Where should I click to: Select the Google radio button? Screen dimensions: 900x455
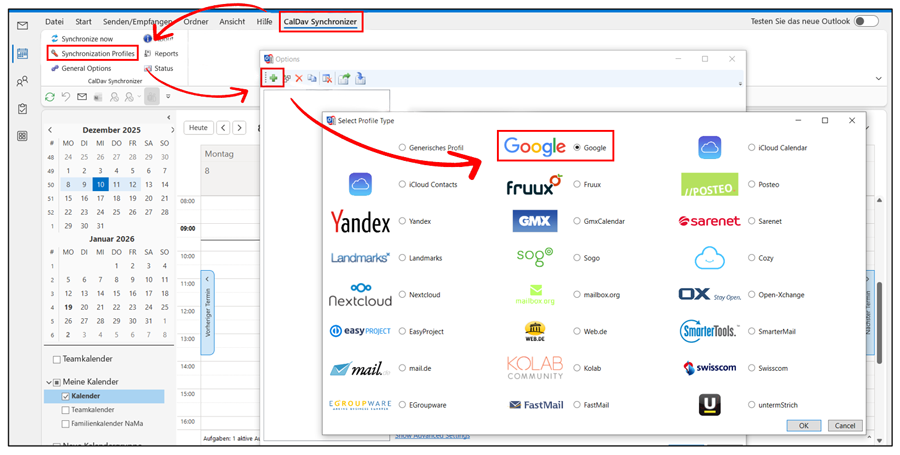coord(578,148)
